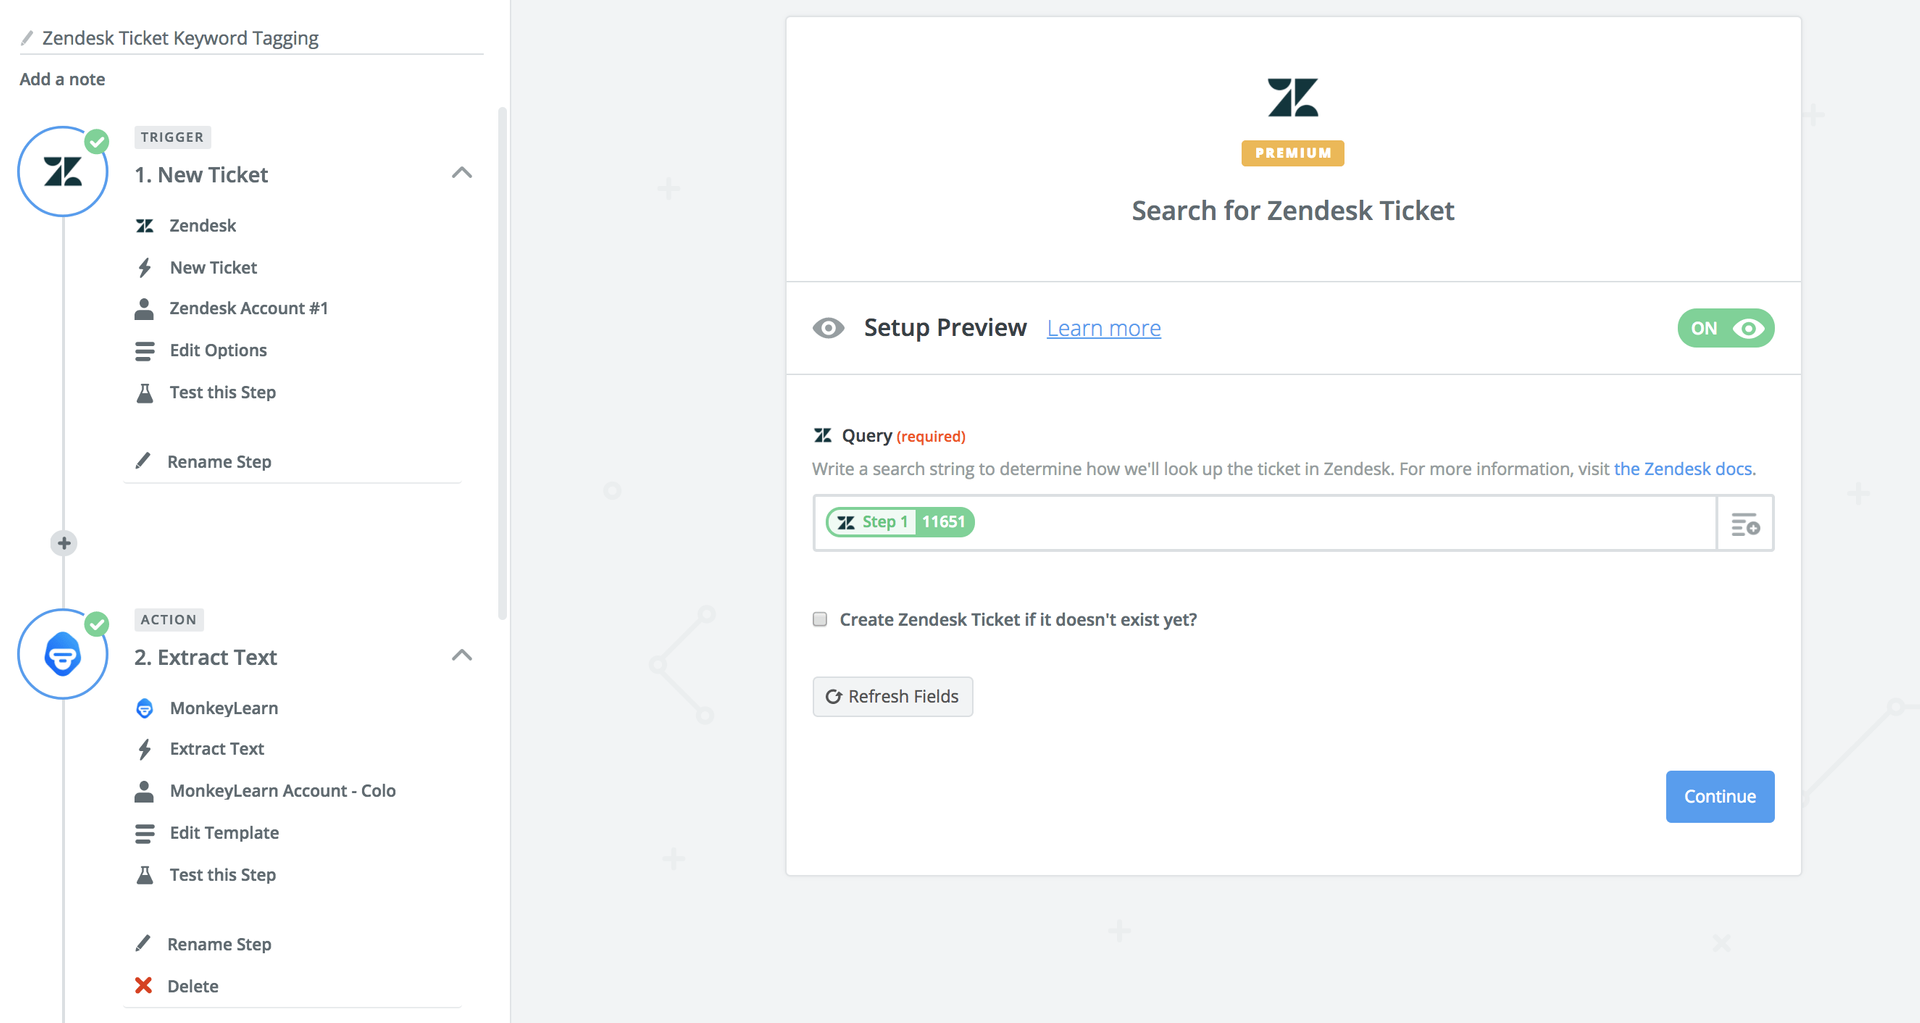Image resolution: width=1920 pixels, height=1023 pixels.
Task: Click the pencil icon beside Zap title
Action: [27, 38]
